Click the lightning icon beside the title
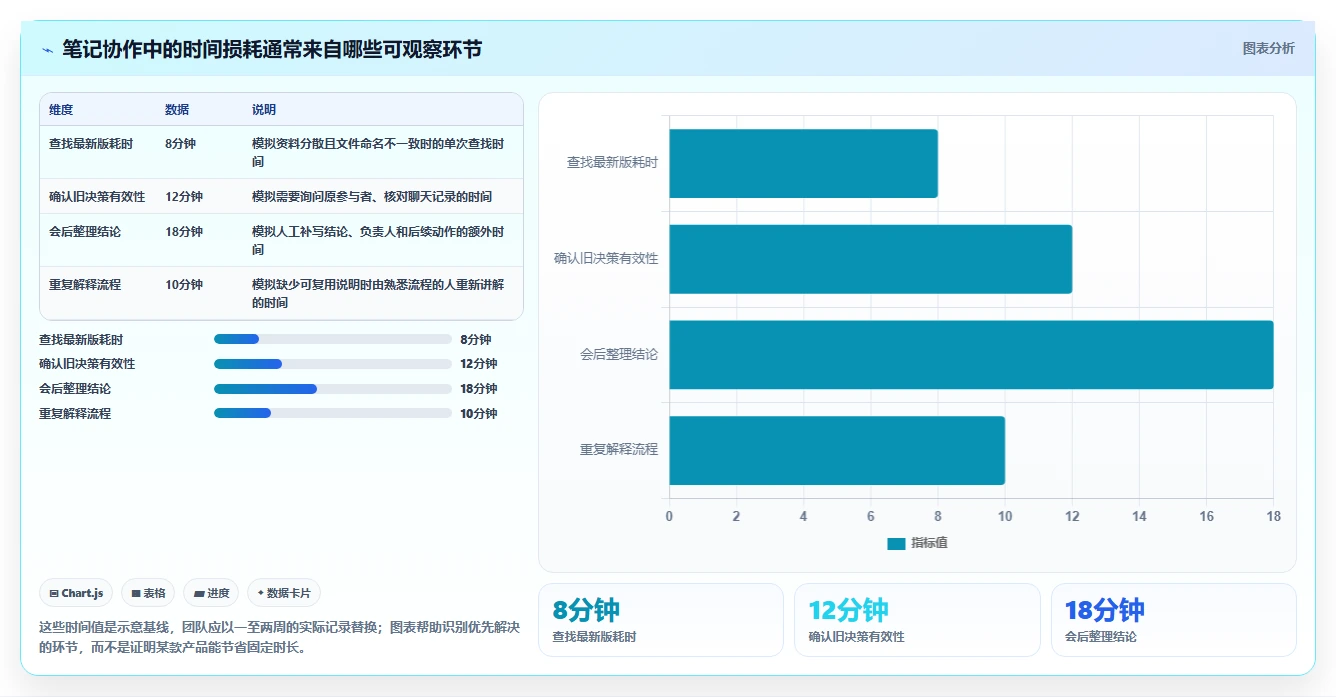 (48, 50)
